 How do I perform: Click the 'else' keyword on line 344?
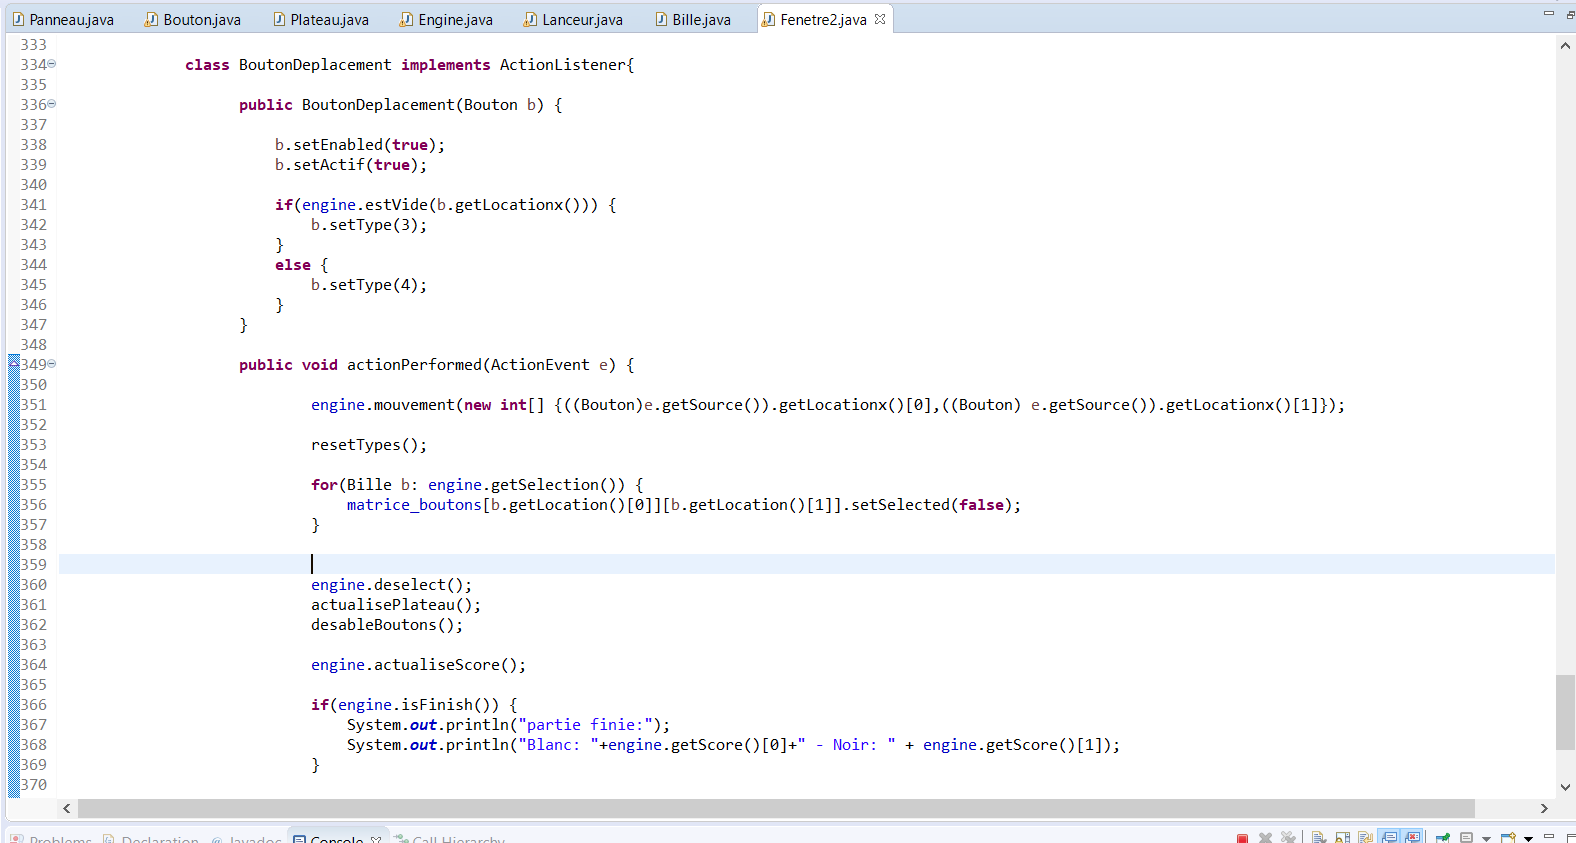tap(293, 264)
